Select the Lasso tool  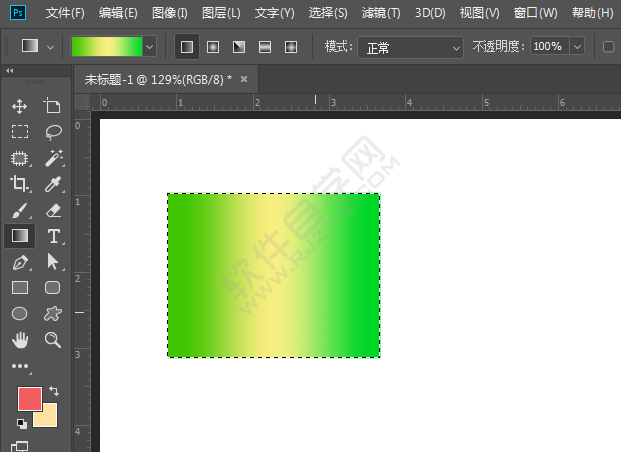click(53, 132)
